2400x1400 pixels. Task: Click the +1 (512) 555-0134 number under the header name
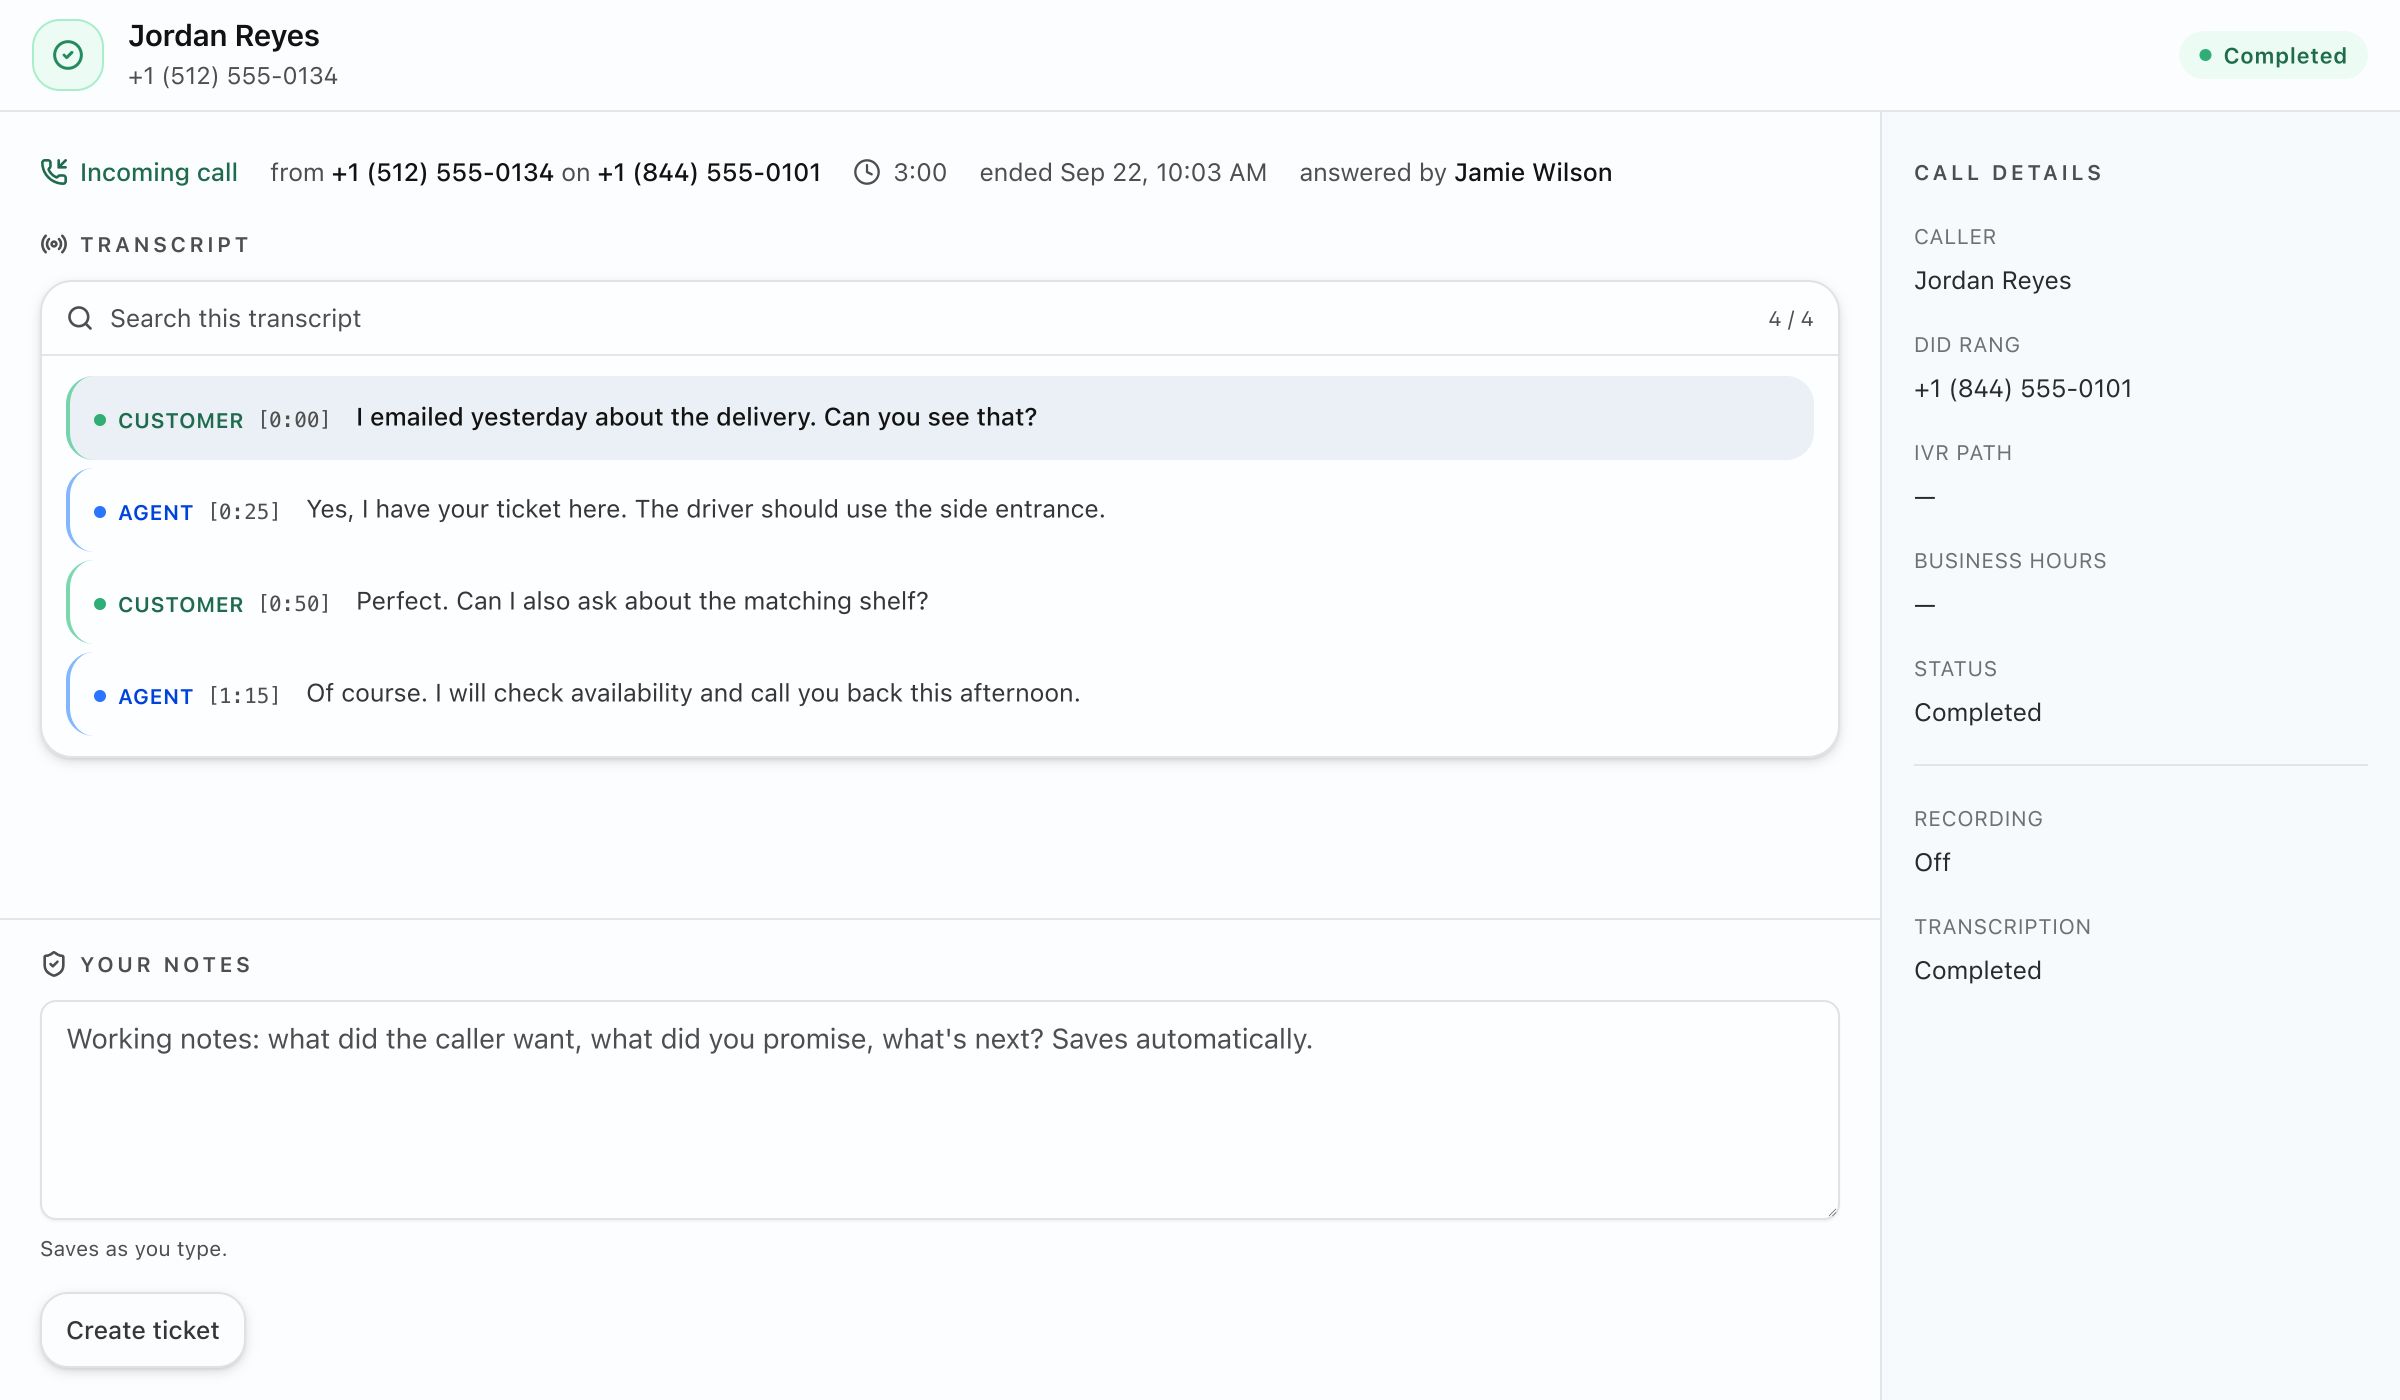233,76
